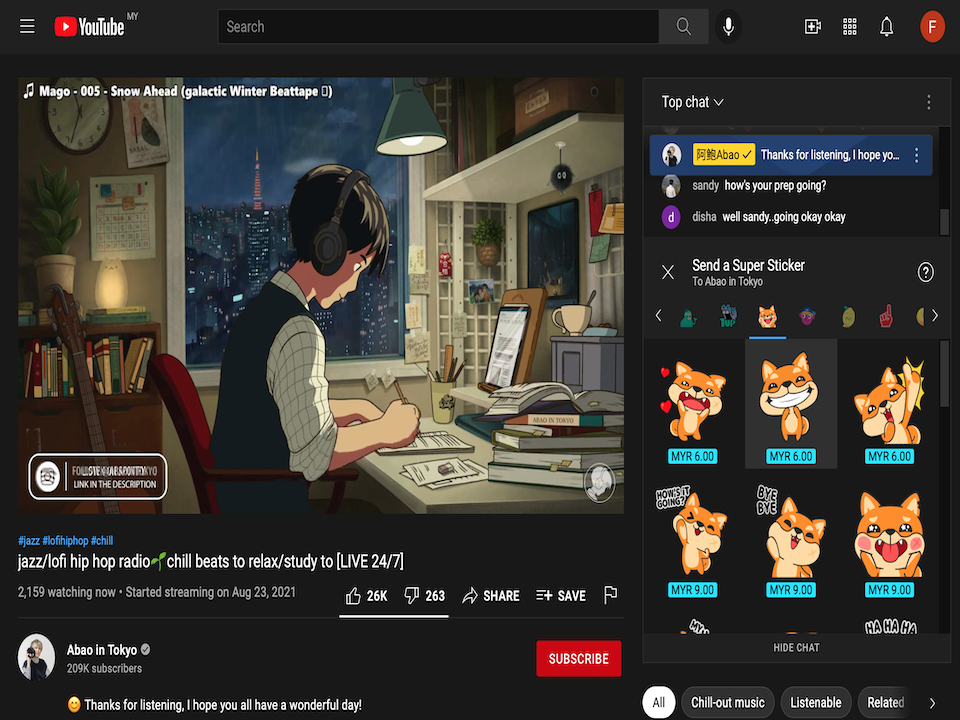Click the video title "jazz/lofi hip hop radio"
960x720 pixels.
[211, 561]
